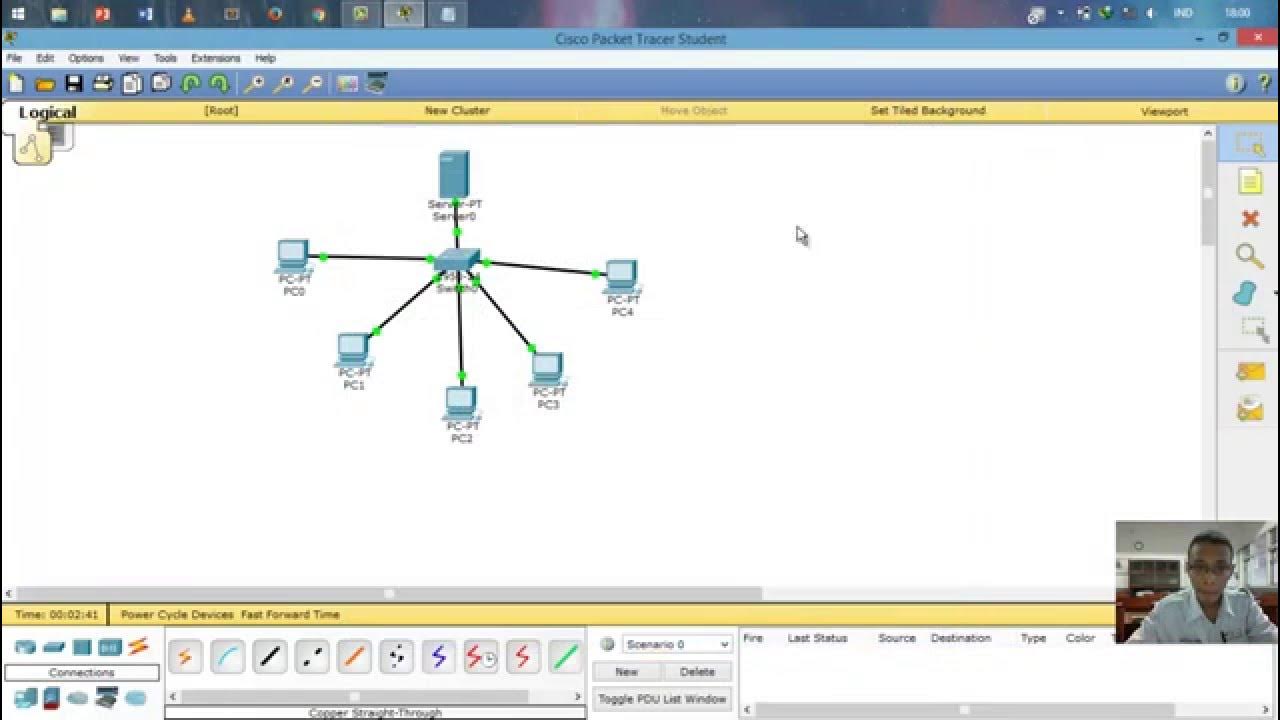Click the Copy toolbar icon
The width and height of the screenshot is (1280, 720).
tap(131, 84)
